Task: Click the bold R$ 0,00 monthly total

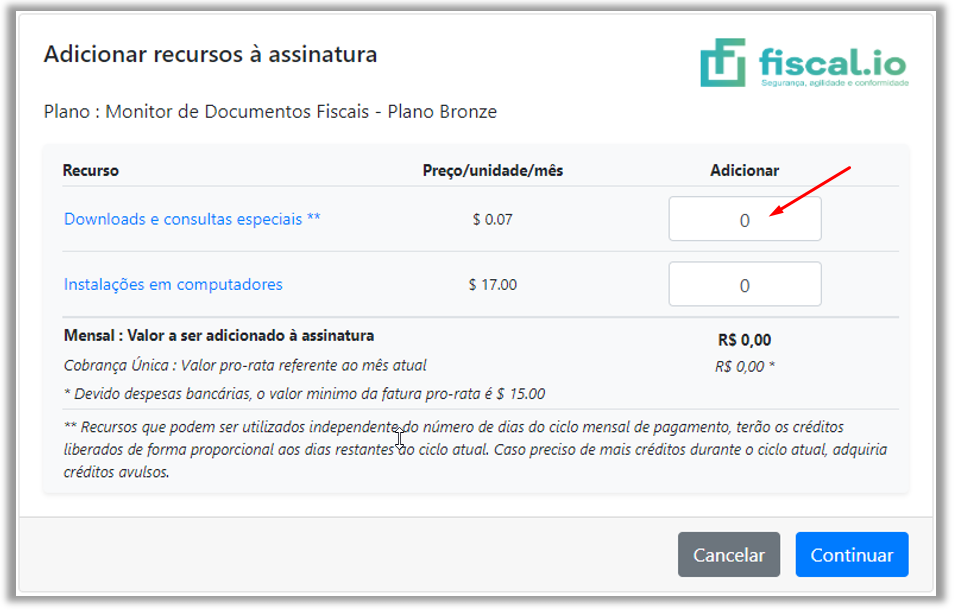Action: pos(744,340)
